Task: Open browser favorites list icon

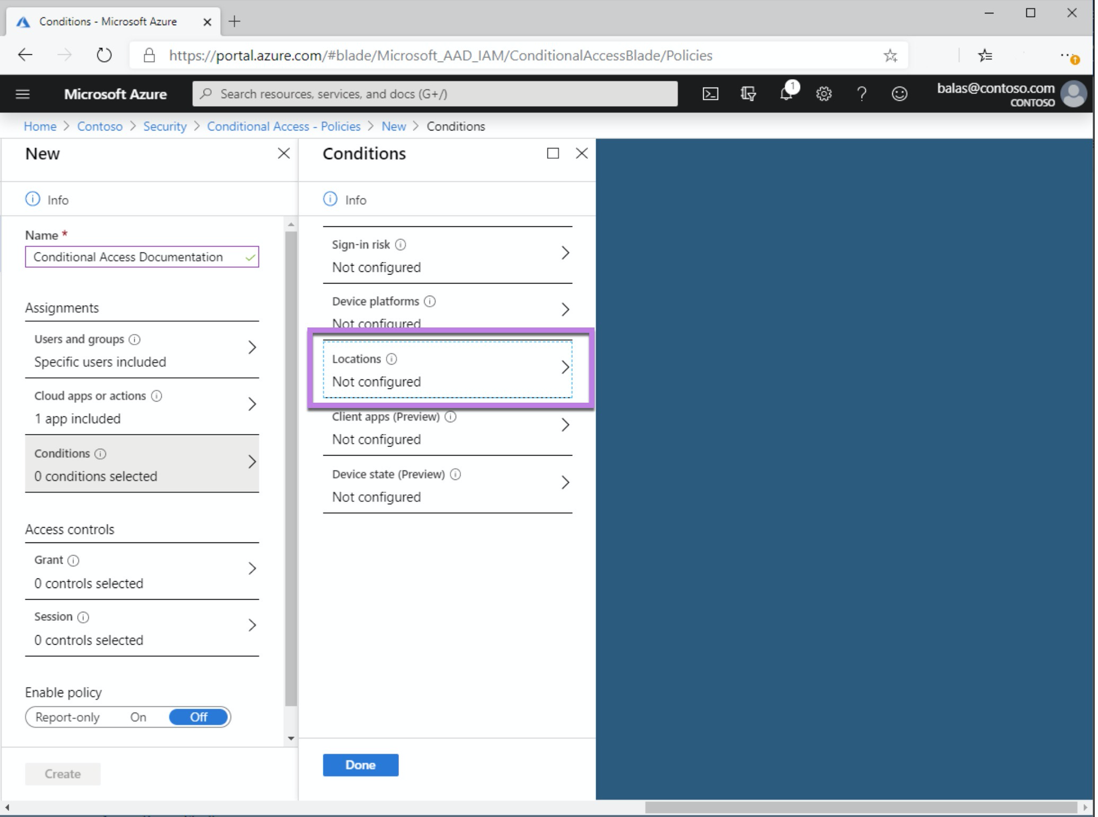Action: (985, 55)
